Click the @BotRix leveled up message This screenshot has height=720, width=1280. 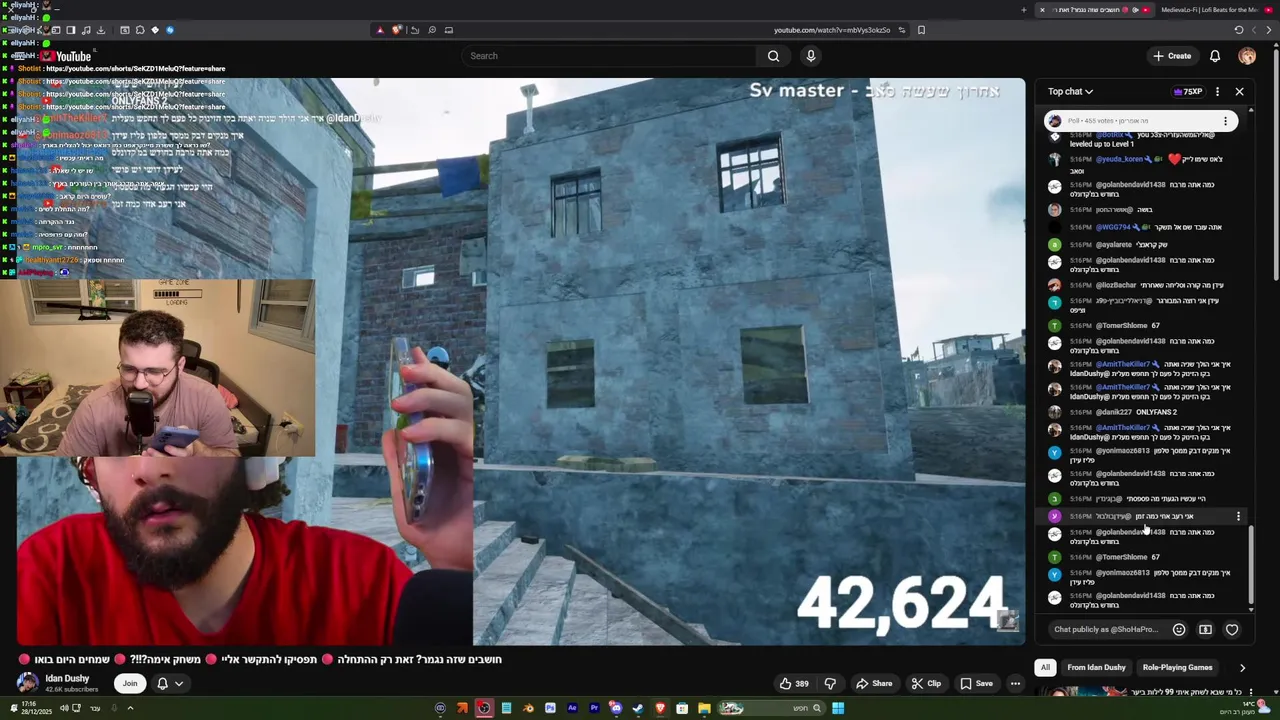1140,139
